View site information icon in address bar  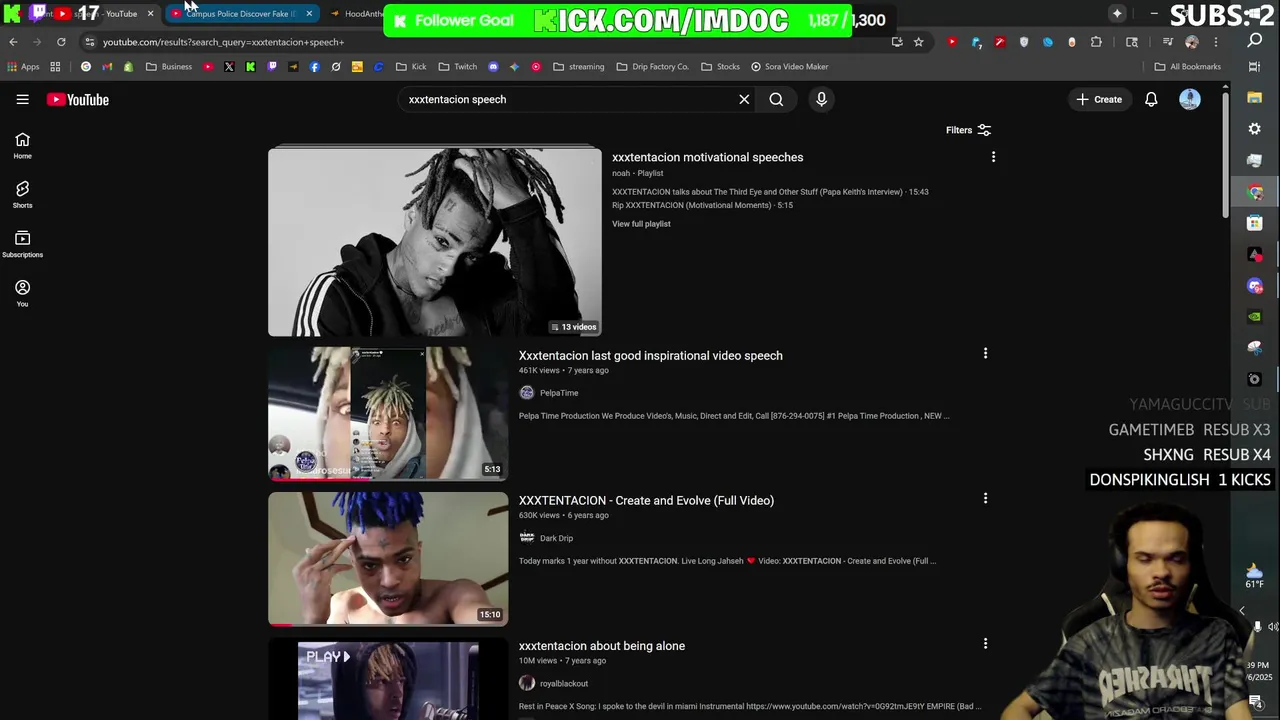click(x=89, y=42)
